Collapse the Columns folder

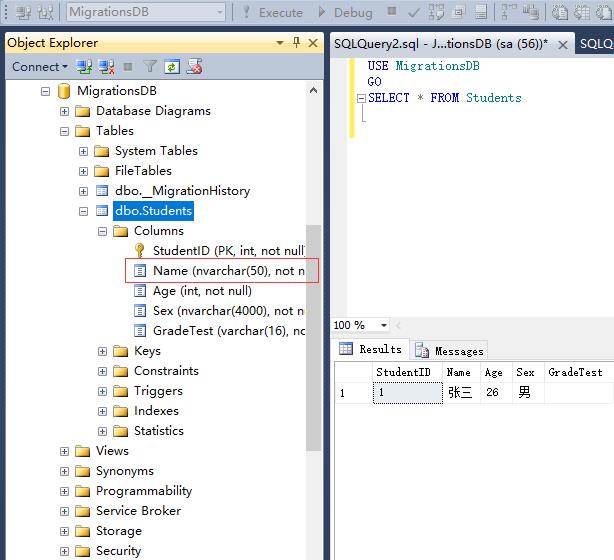(x=103, y=231)
